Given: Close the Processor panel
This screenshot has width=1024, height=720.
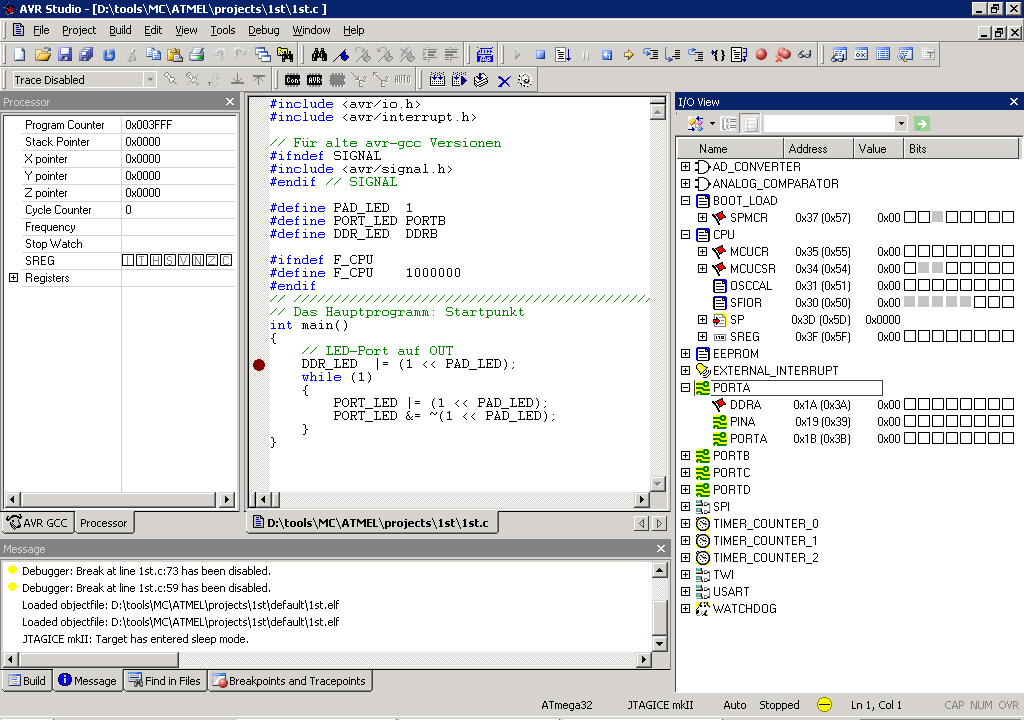Looking at the screenshot, I should pyautogui.click(x=230, y=102).
